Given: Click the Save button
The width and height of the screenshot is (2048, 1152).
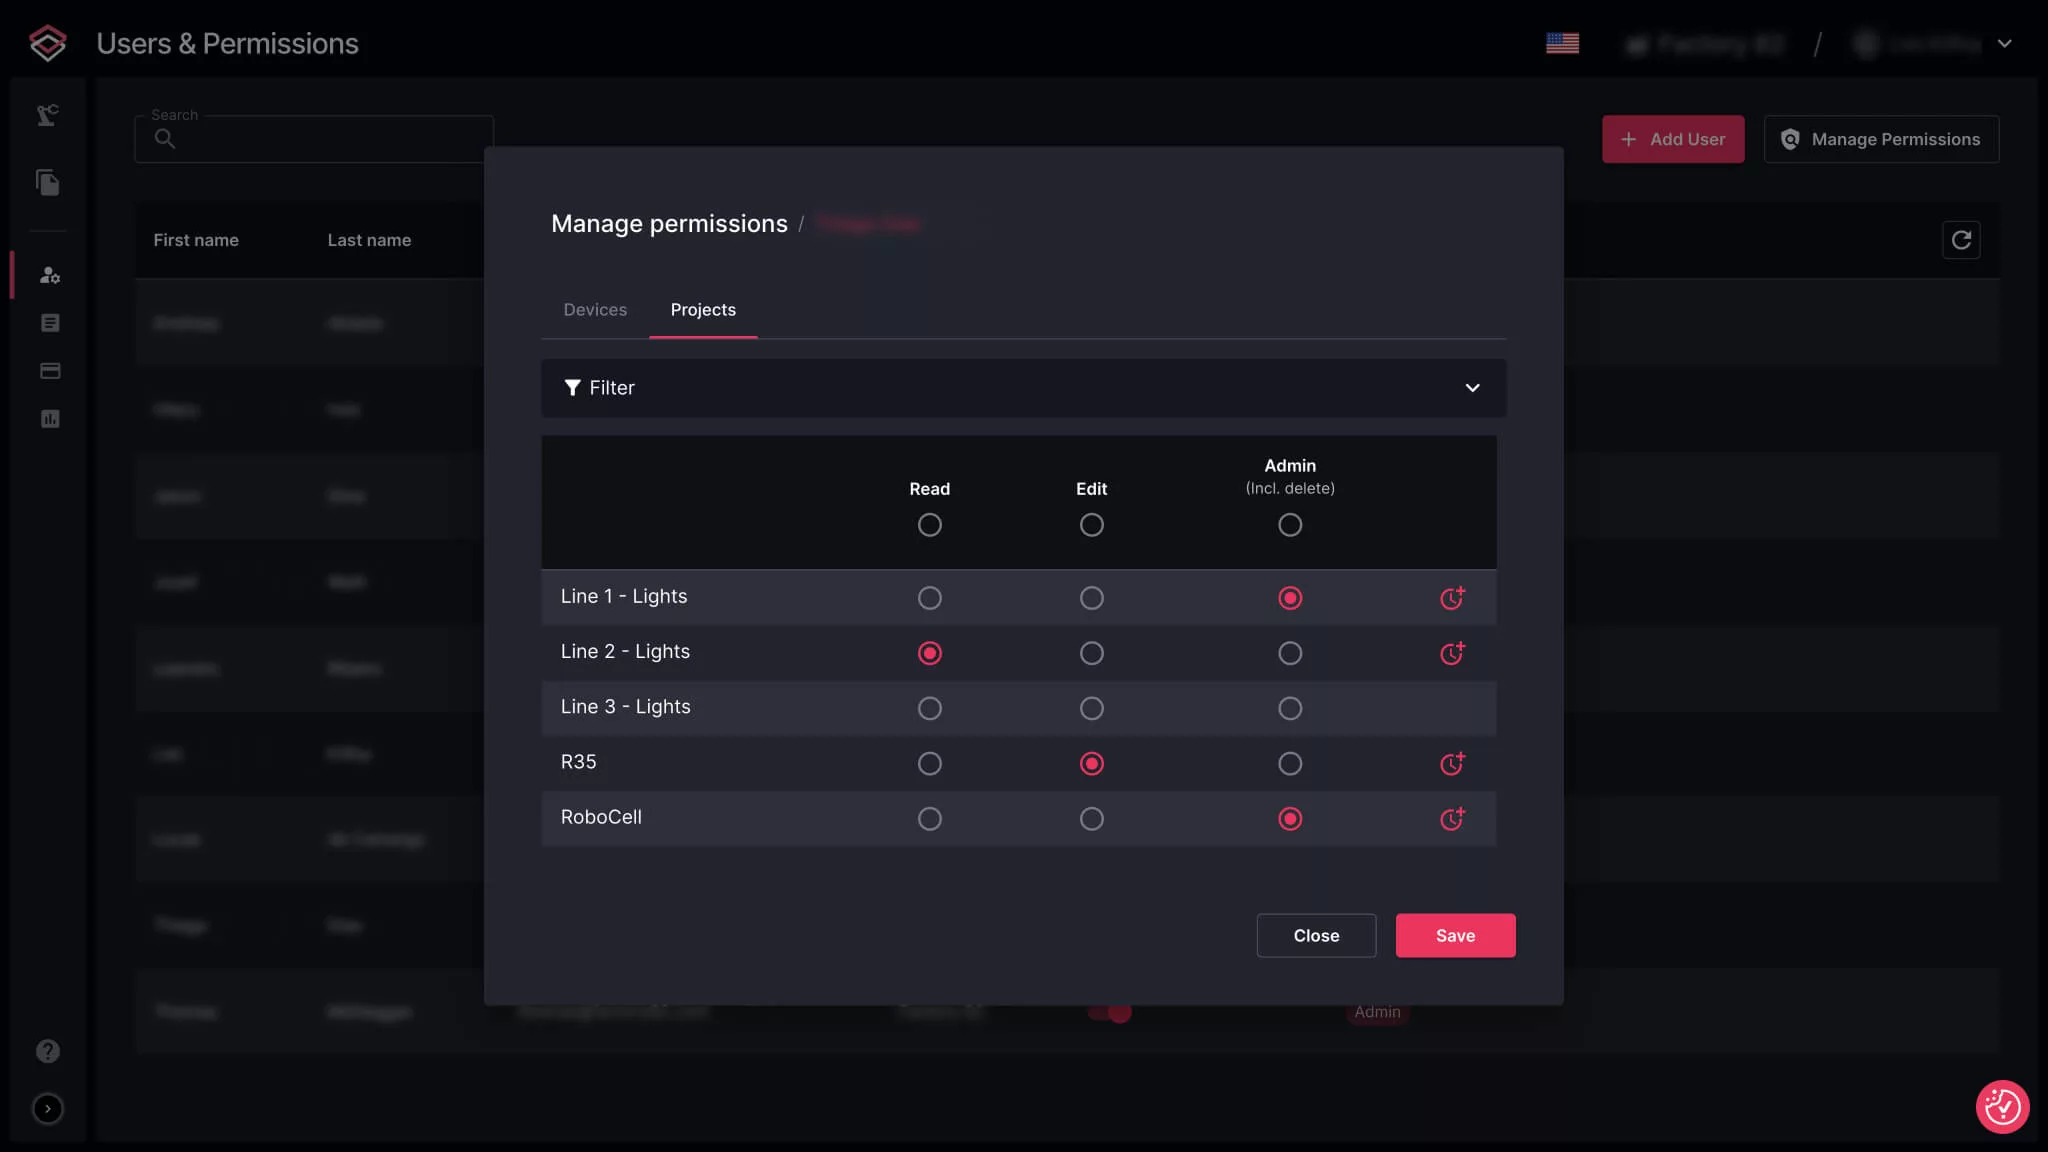Looking at the screenshot, I should coord(1455,935).
